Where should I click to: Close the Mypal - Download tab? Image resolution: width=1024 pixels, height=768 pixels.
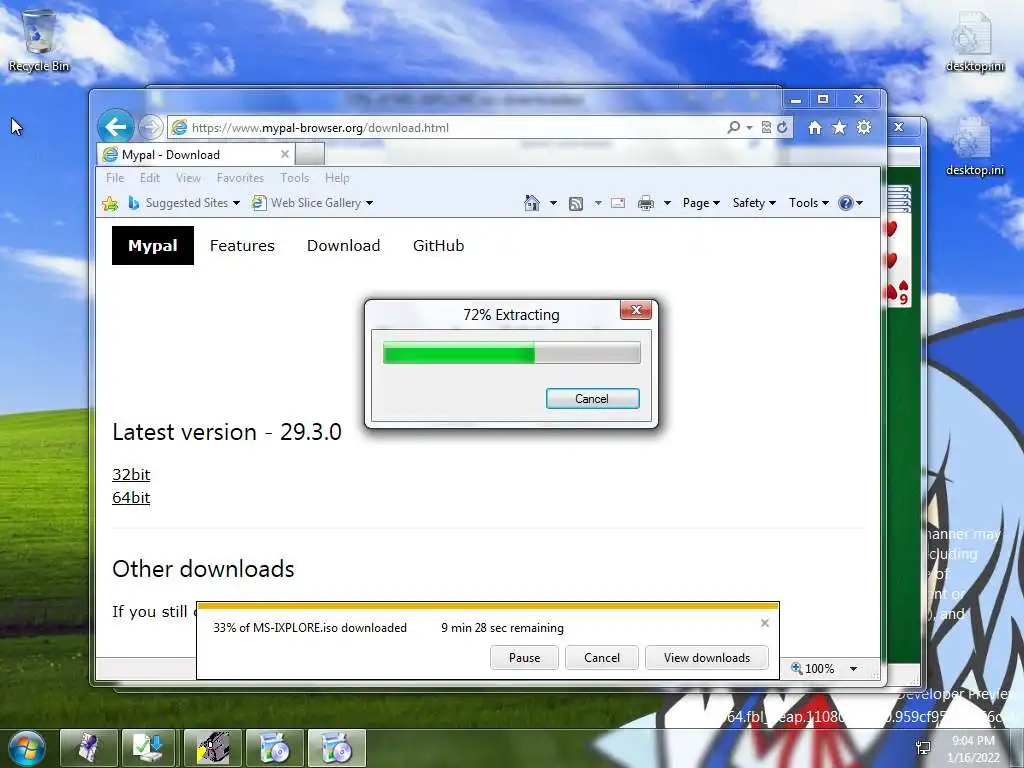tap(285, 154)
